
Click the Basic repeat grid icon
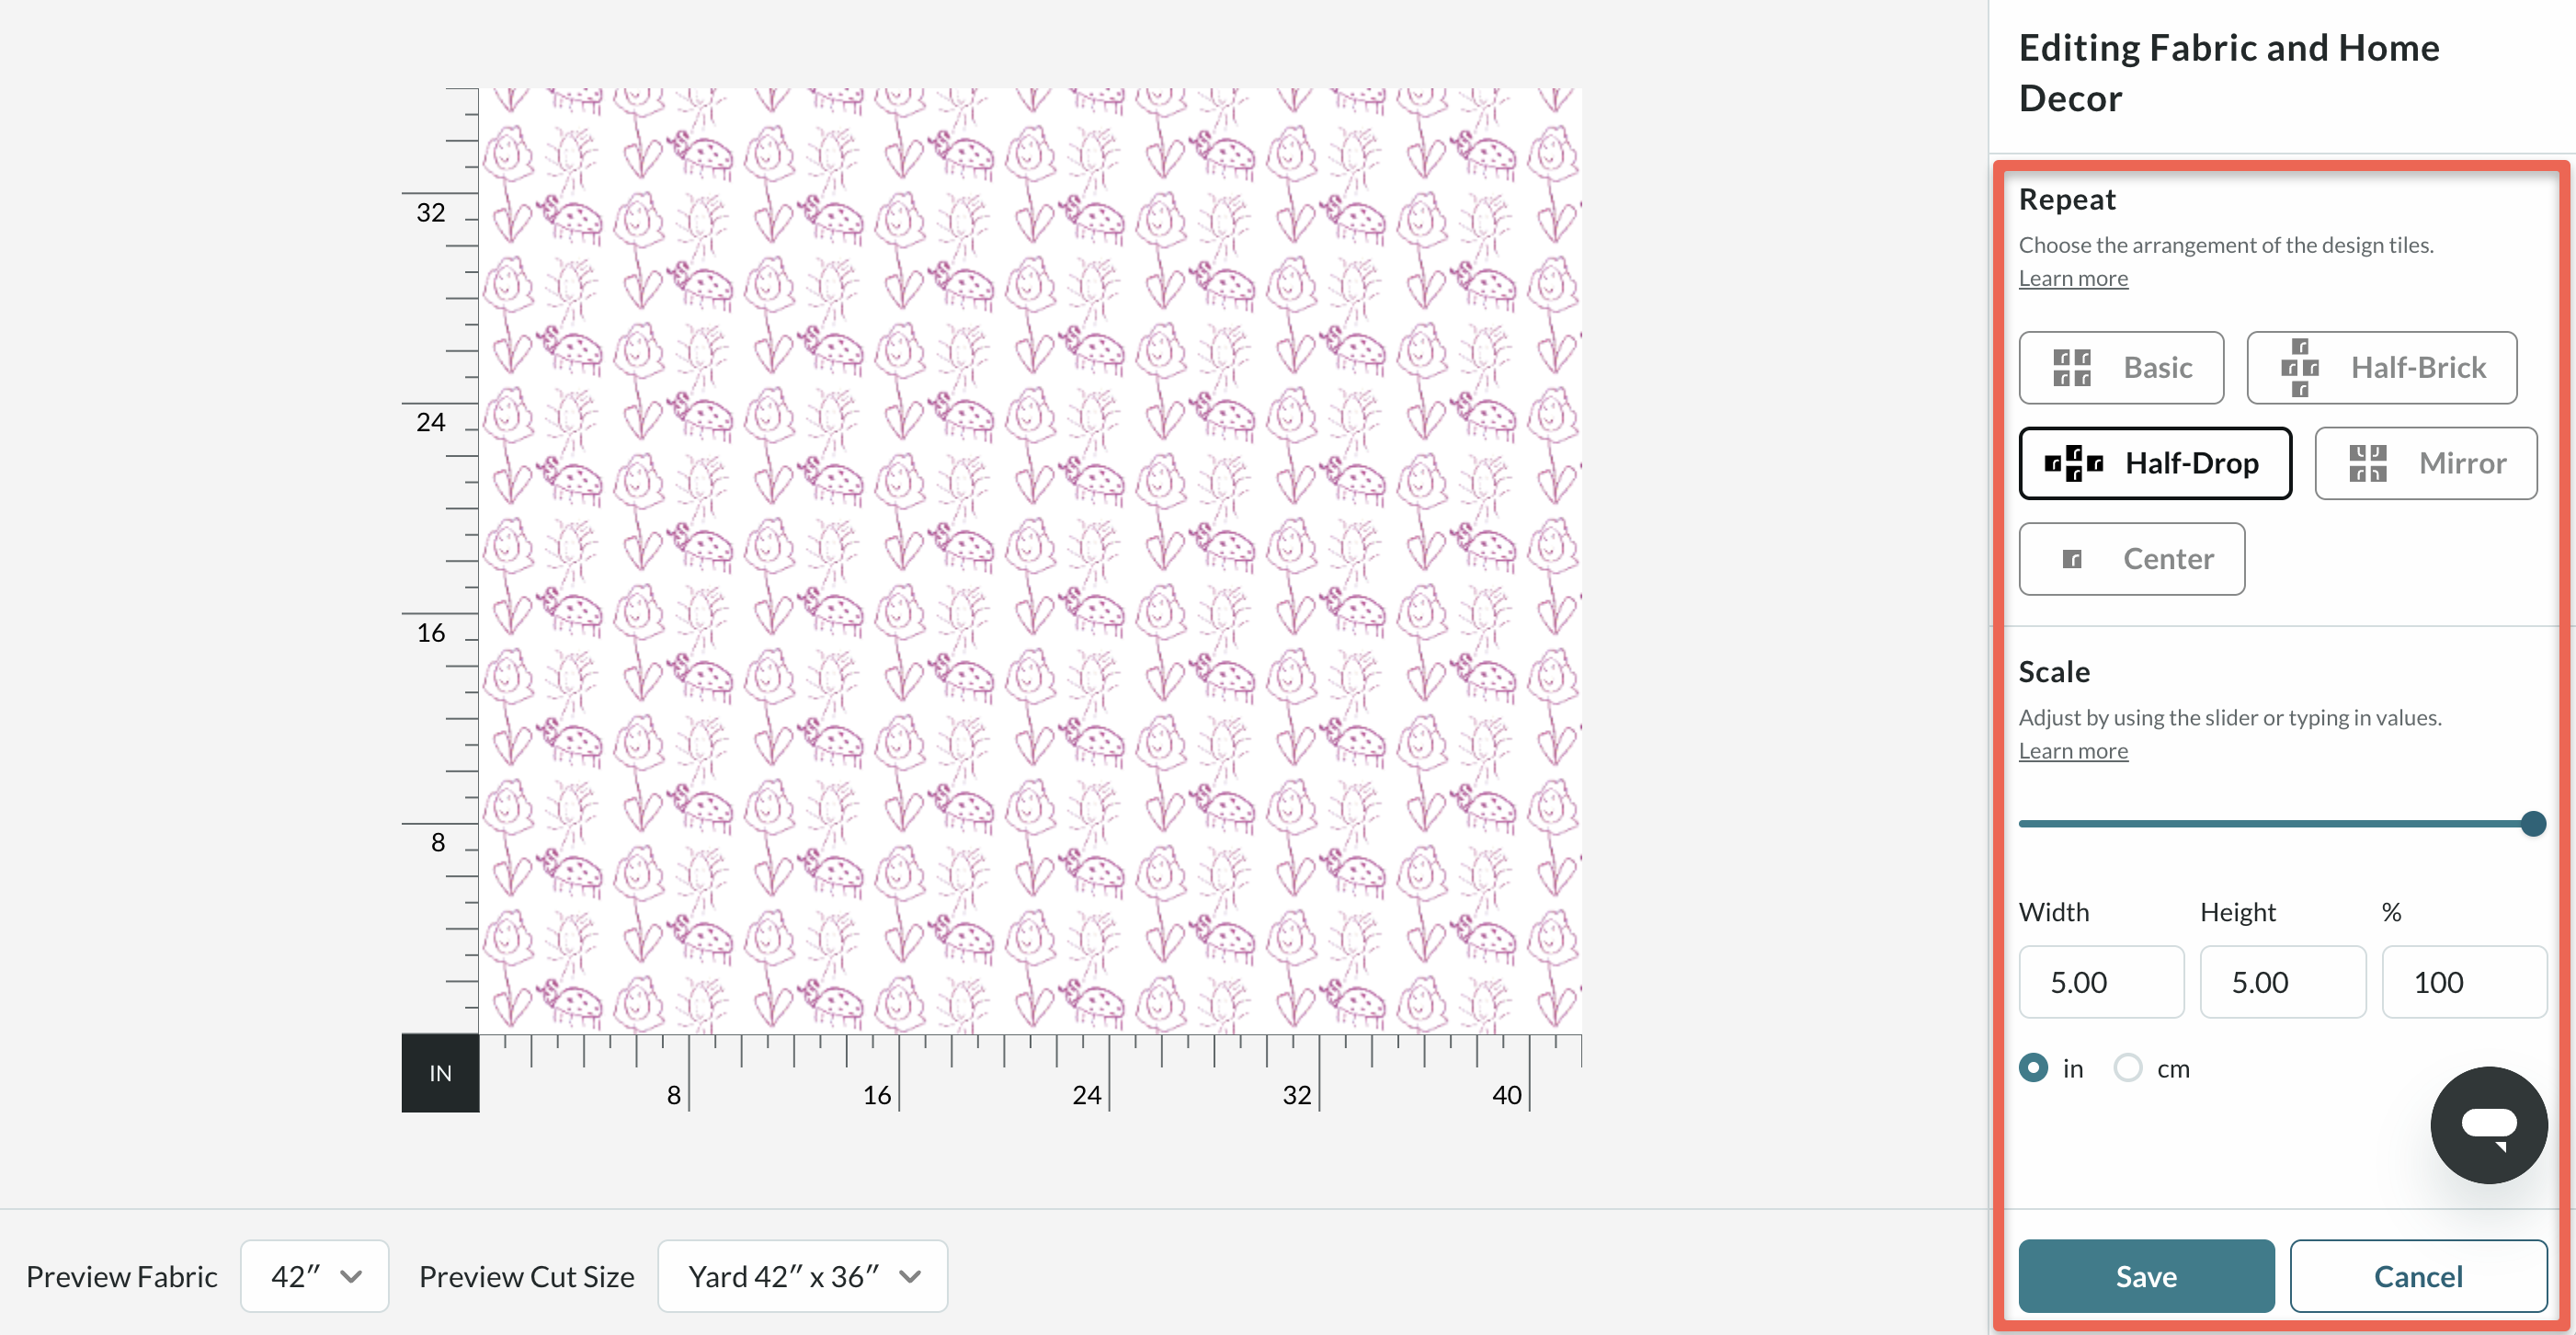click(2071, 368)
